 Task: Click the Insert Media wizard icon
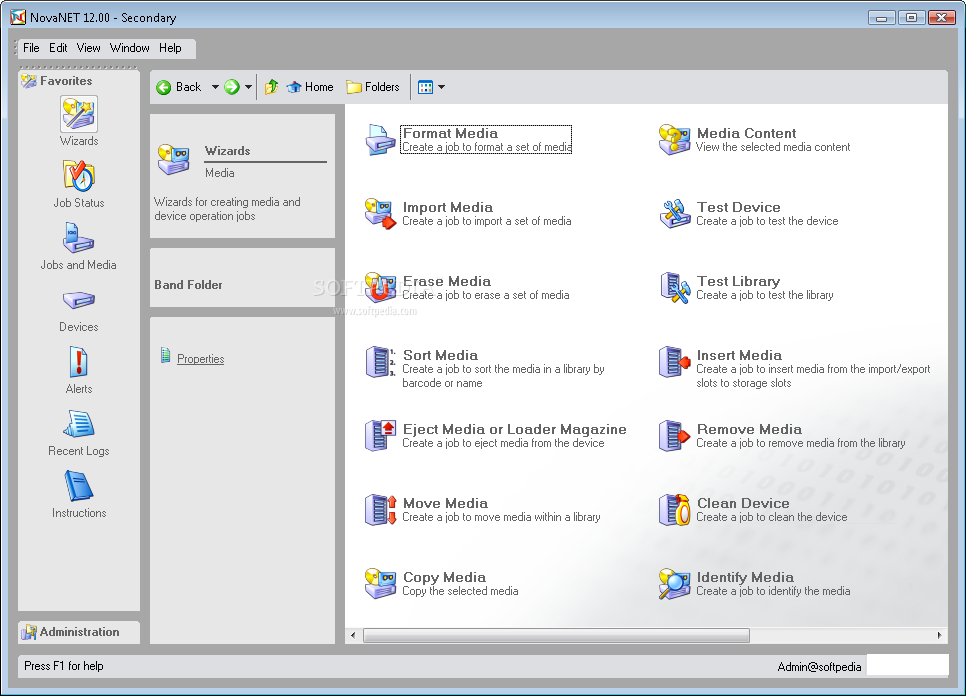pyautogui.click(x=674, y=362)
